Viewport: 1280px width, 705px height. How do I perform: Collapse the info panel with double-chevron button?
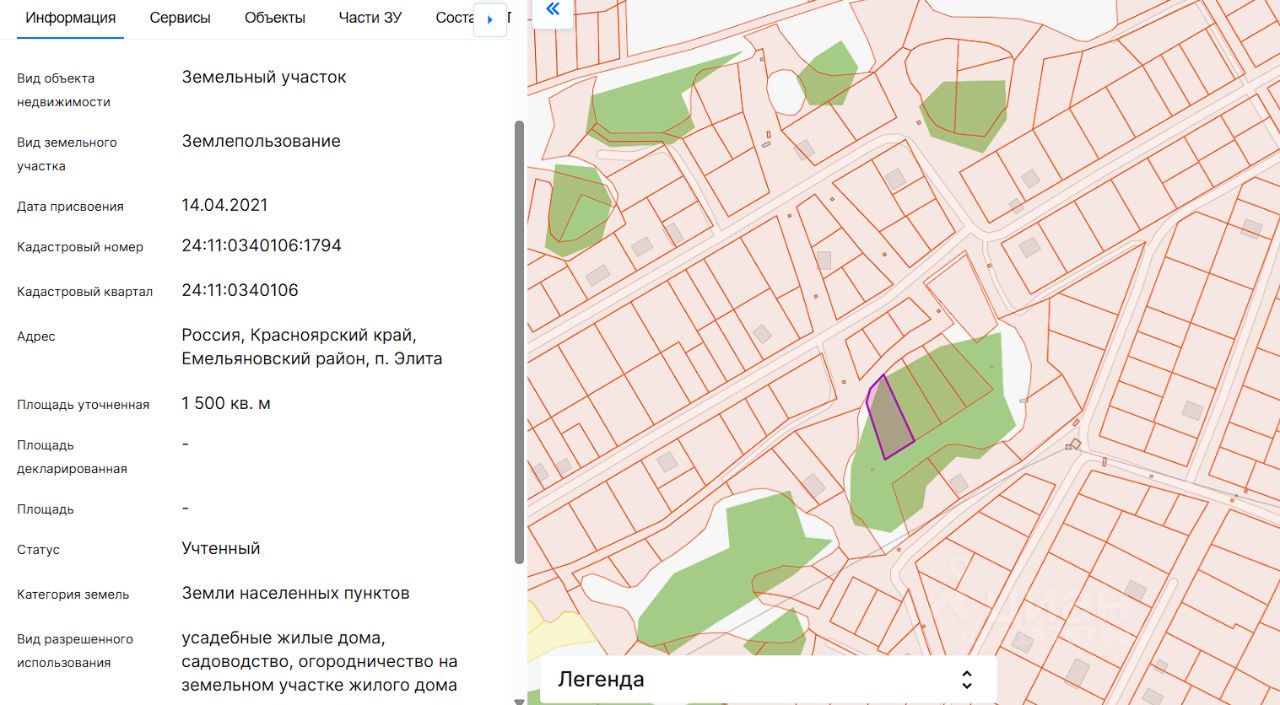tap(552, 10)
